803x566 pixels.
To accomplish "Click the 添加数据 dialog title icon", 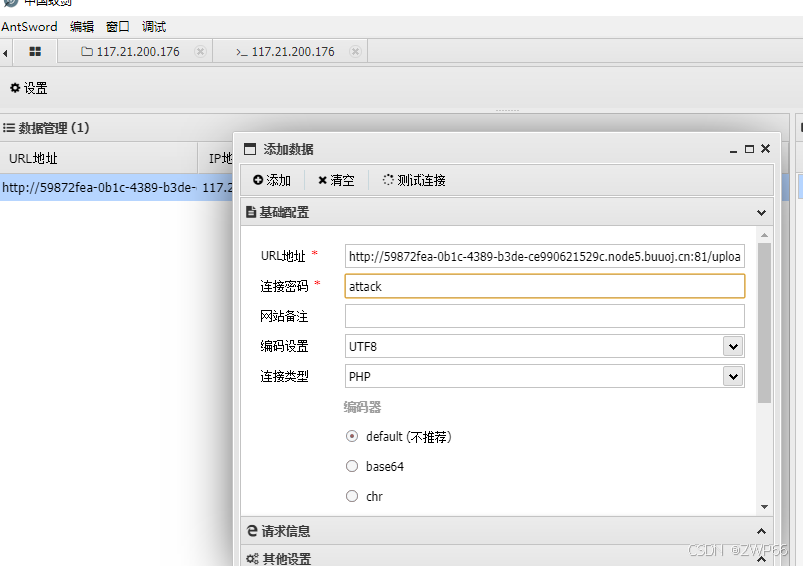I will coord(250,149).
